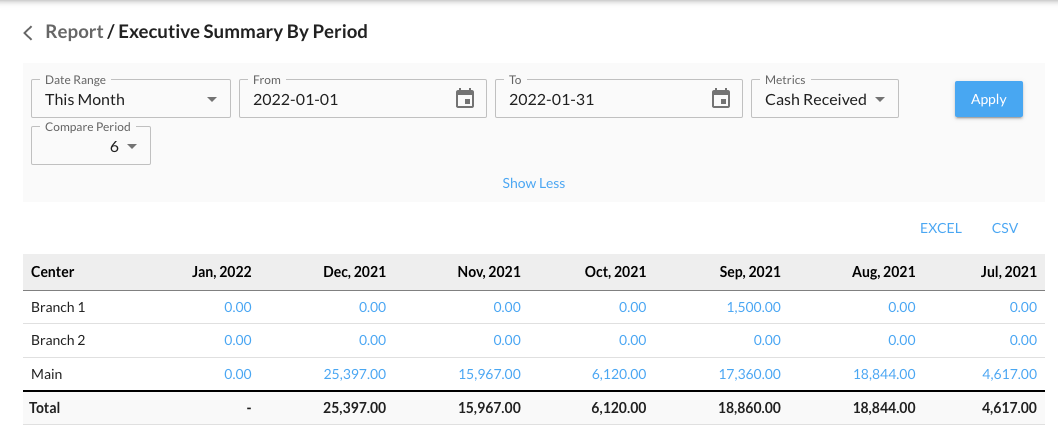
Task: Open the From date calendar icon
Action: [464, 99]
